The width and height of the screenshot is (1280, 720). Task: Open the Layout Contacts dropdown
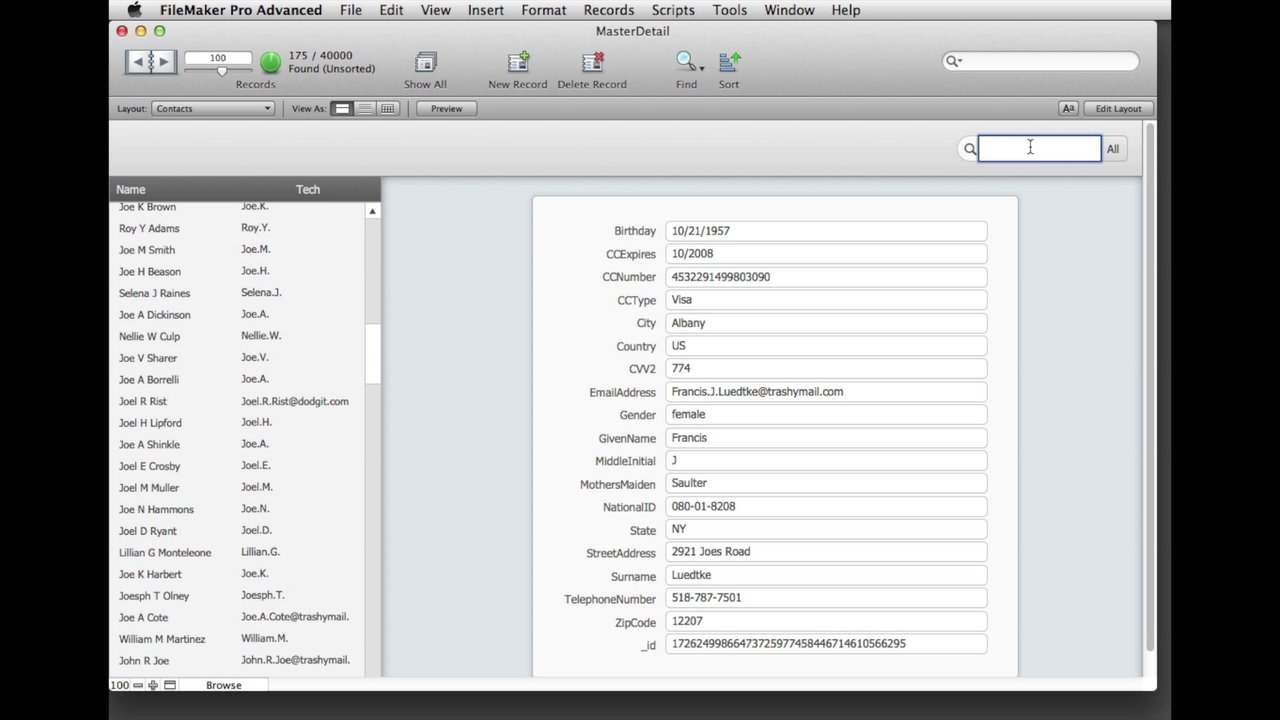click(213, 108)
